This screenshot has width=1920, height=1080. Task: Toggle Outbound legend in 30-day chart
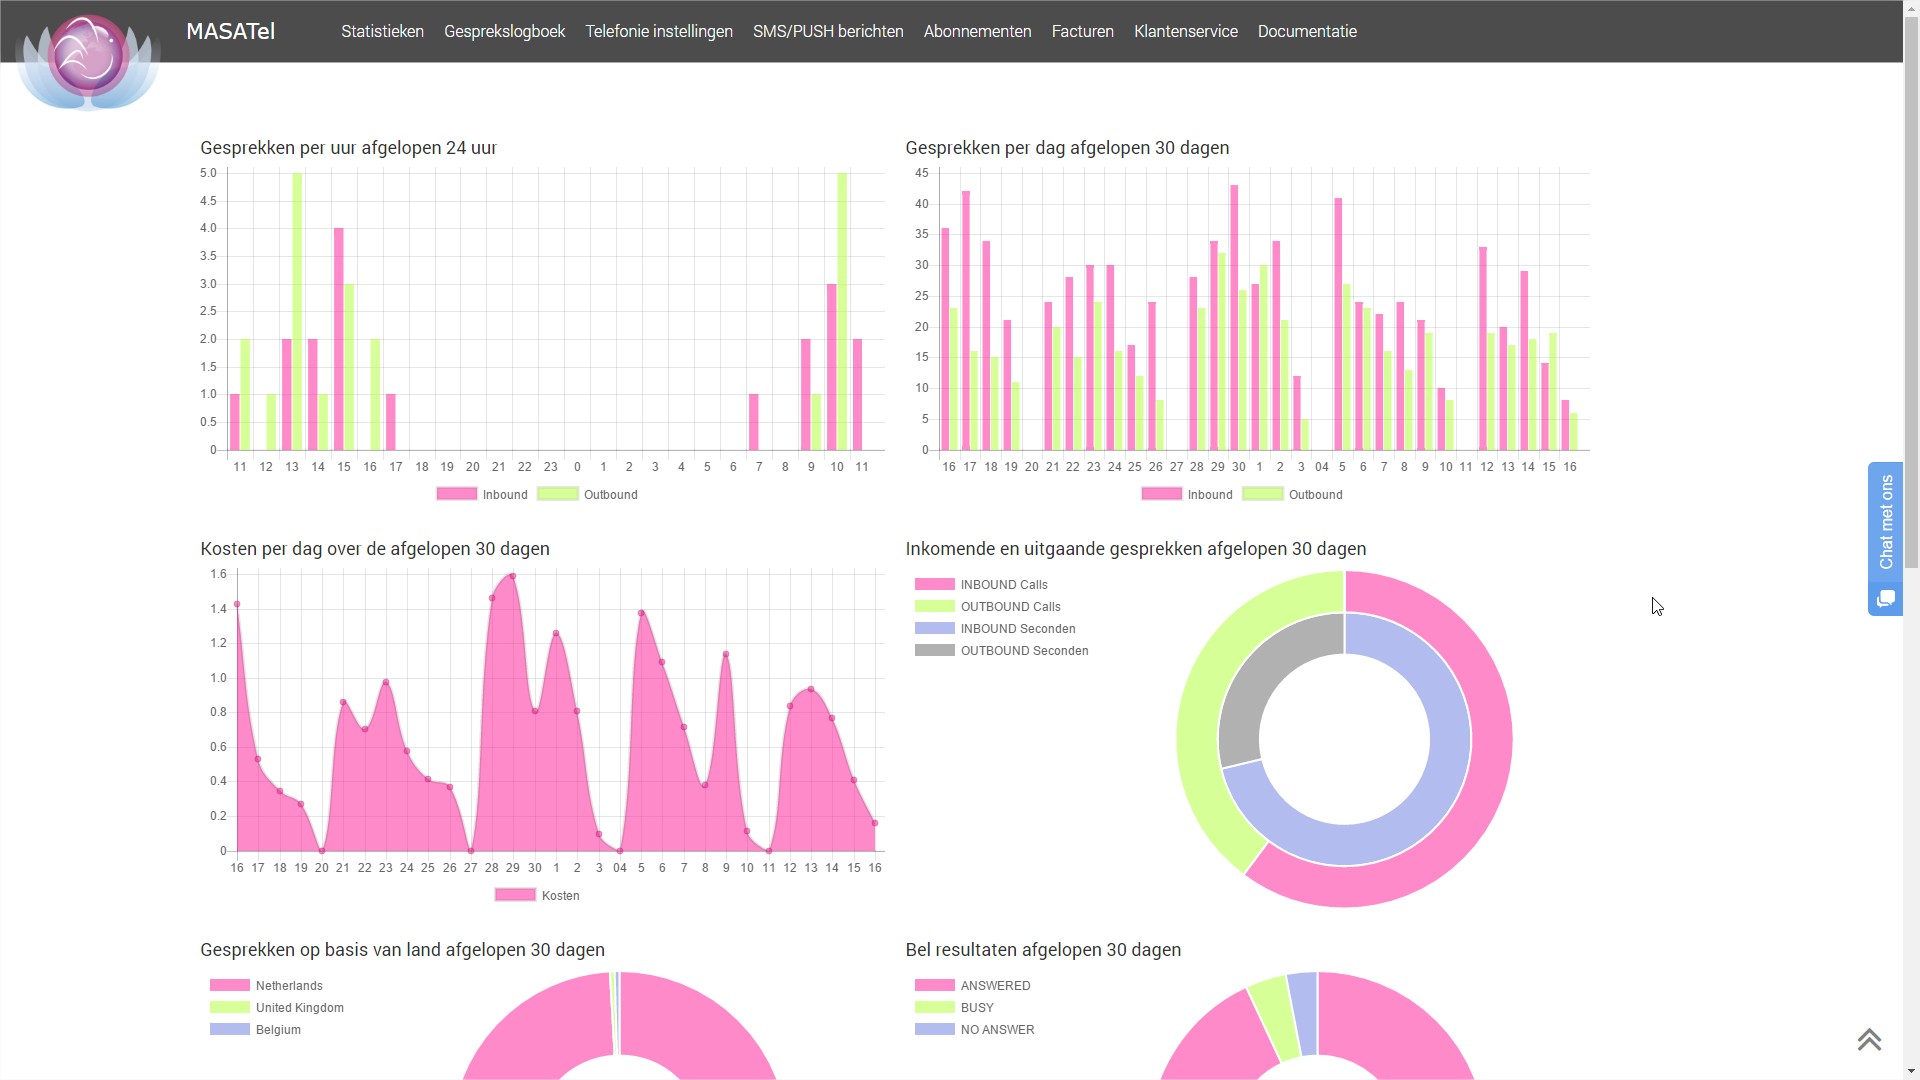1292,494
